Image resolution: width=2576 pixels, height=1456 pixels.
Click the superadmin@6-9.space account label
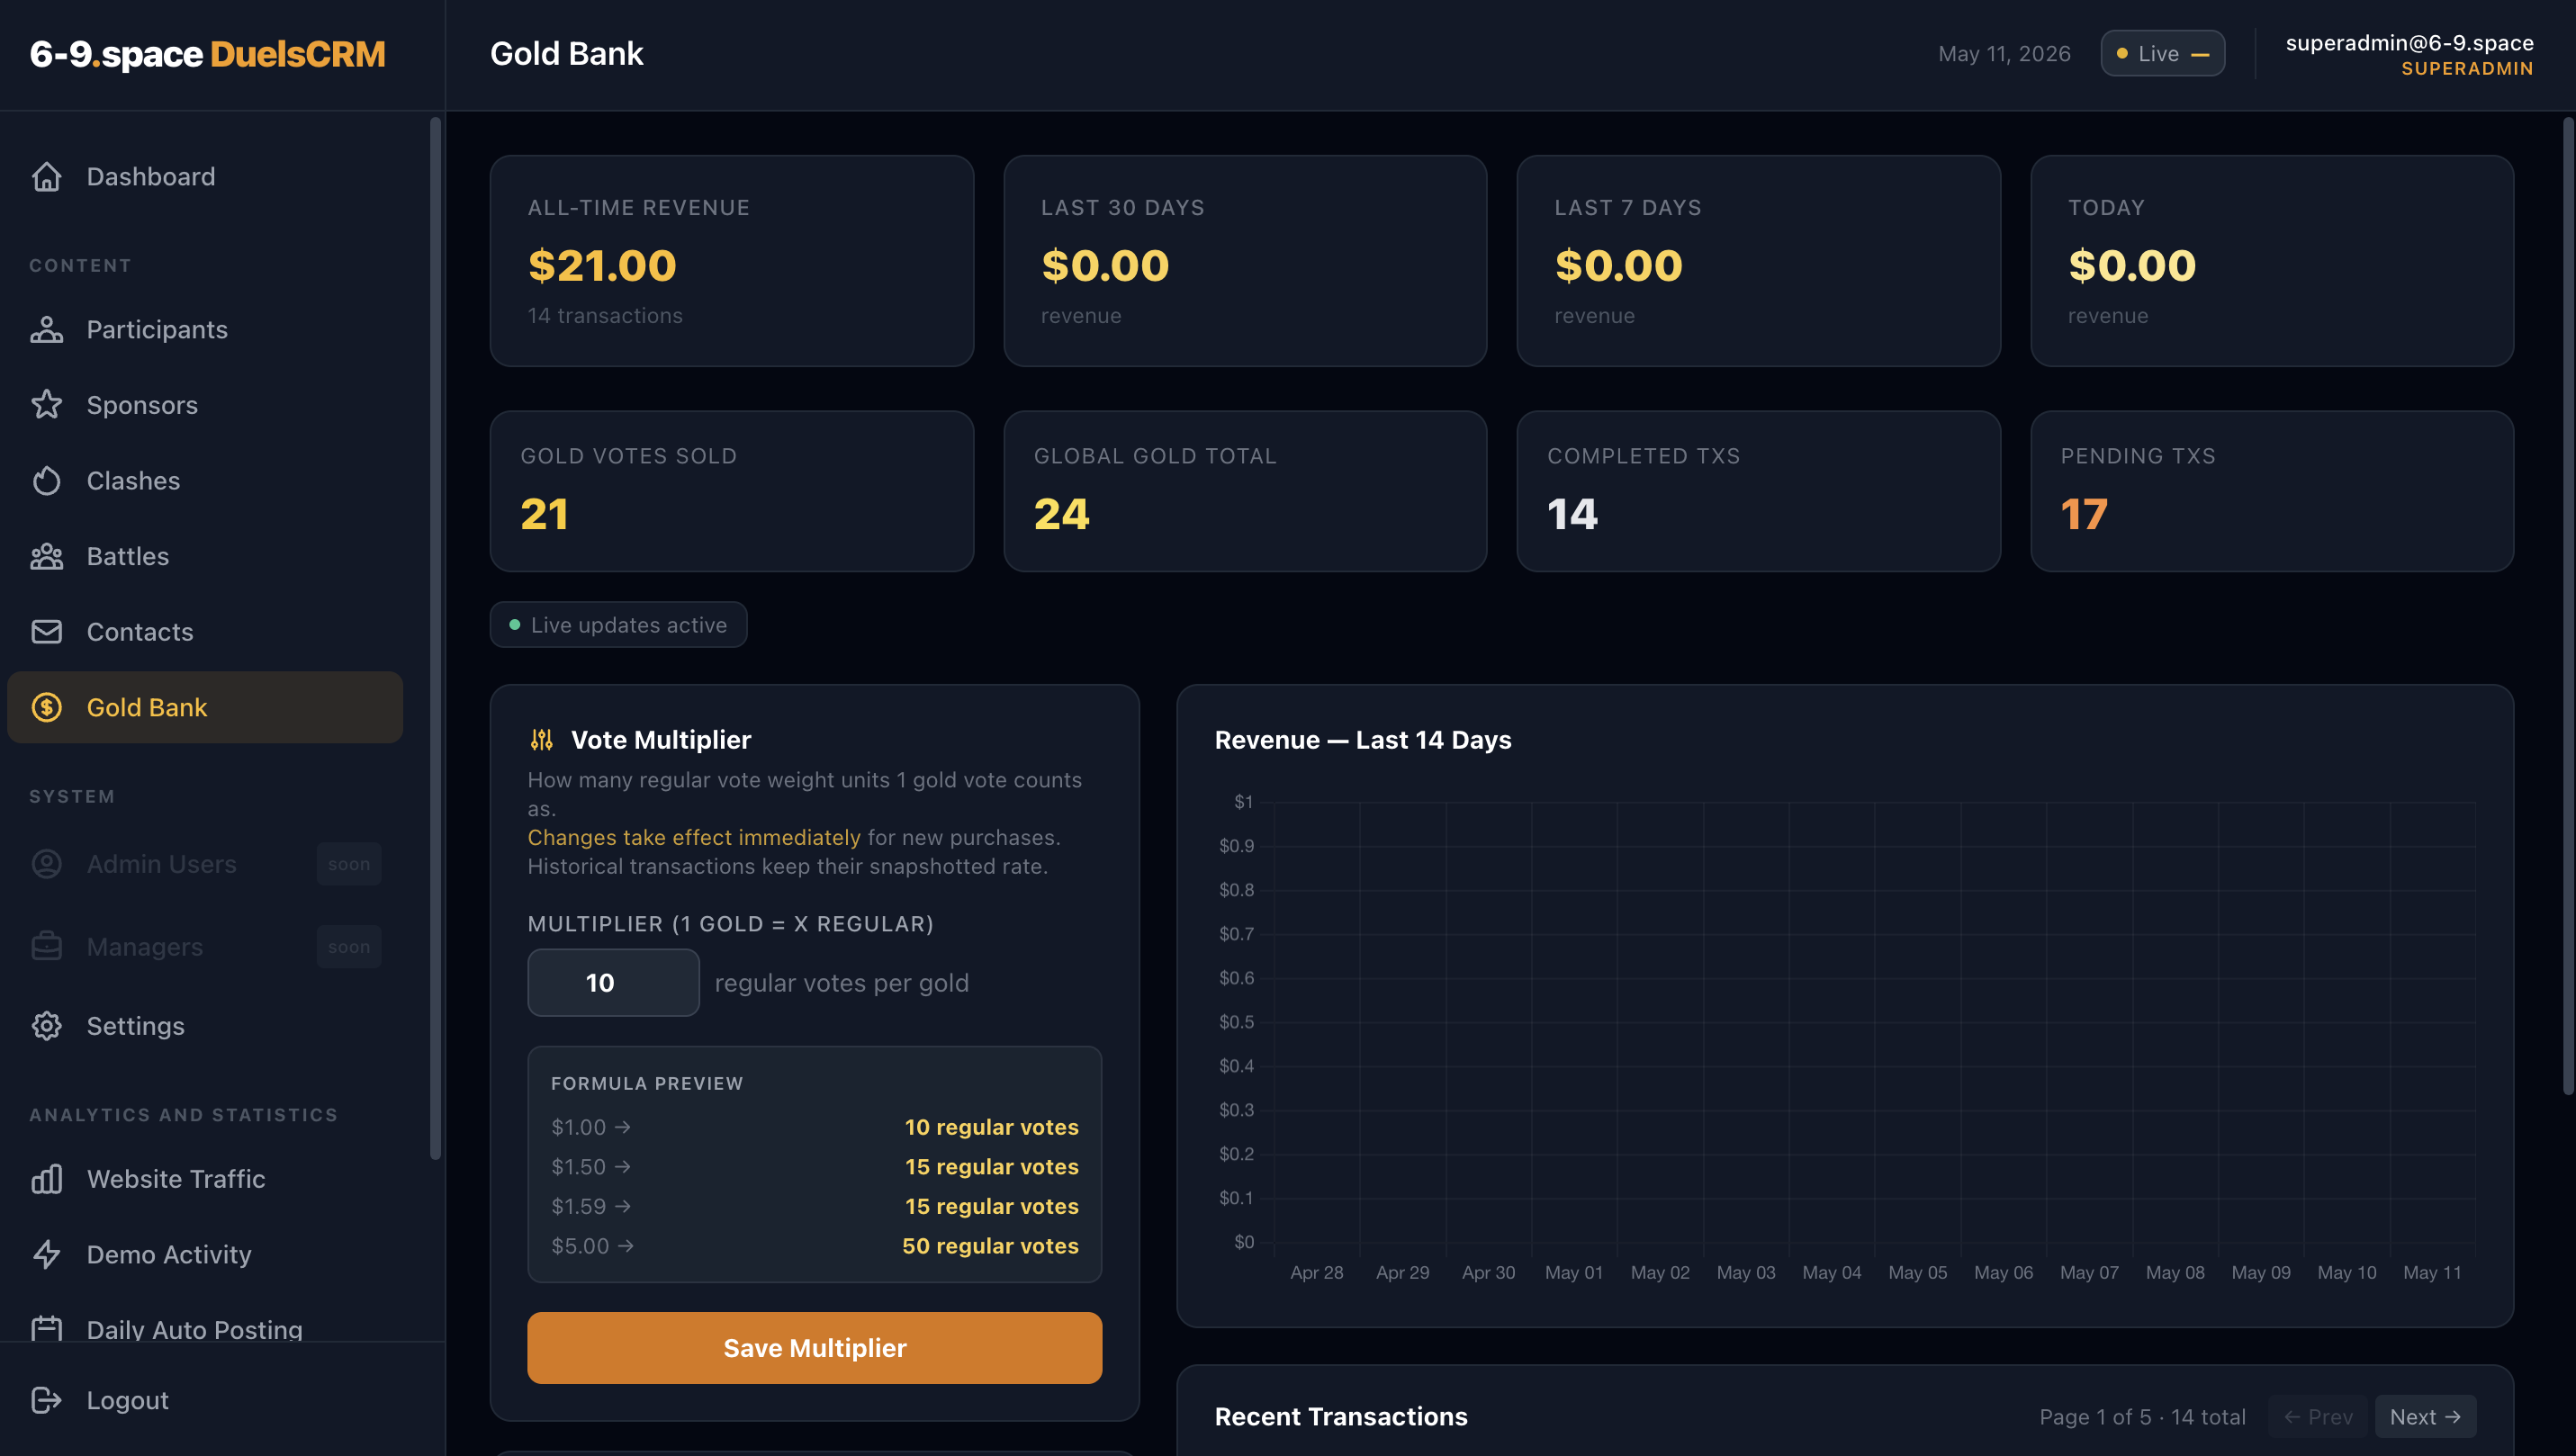pyautogui.click(x=2409, y=43)
